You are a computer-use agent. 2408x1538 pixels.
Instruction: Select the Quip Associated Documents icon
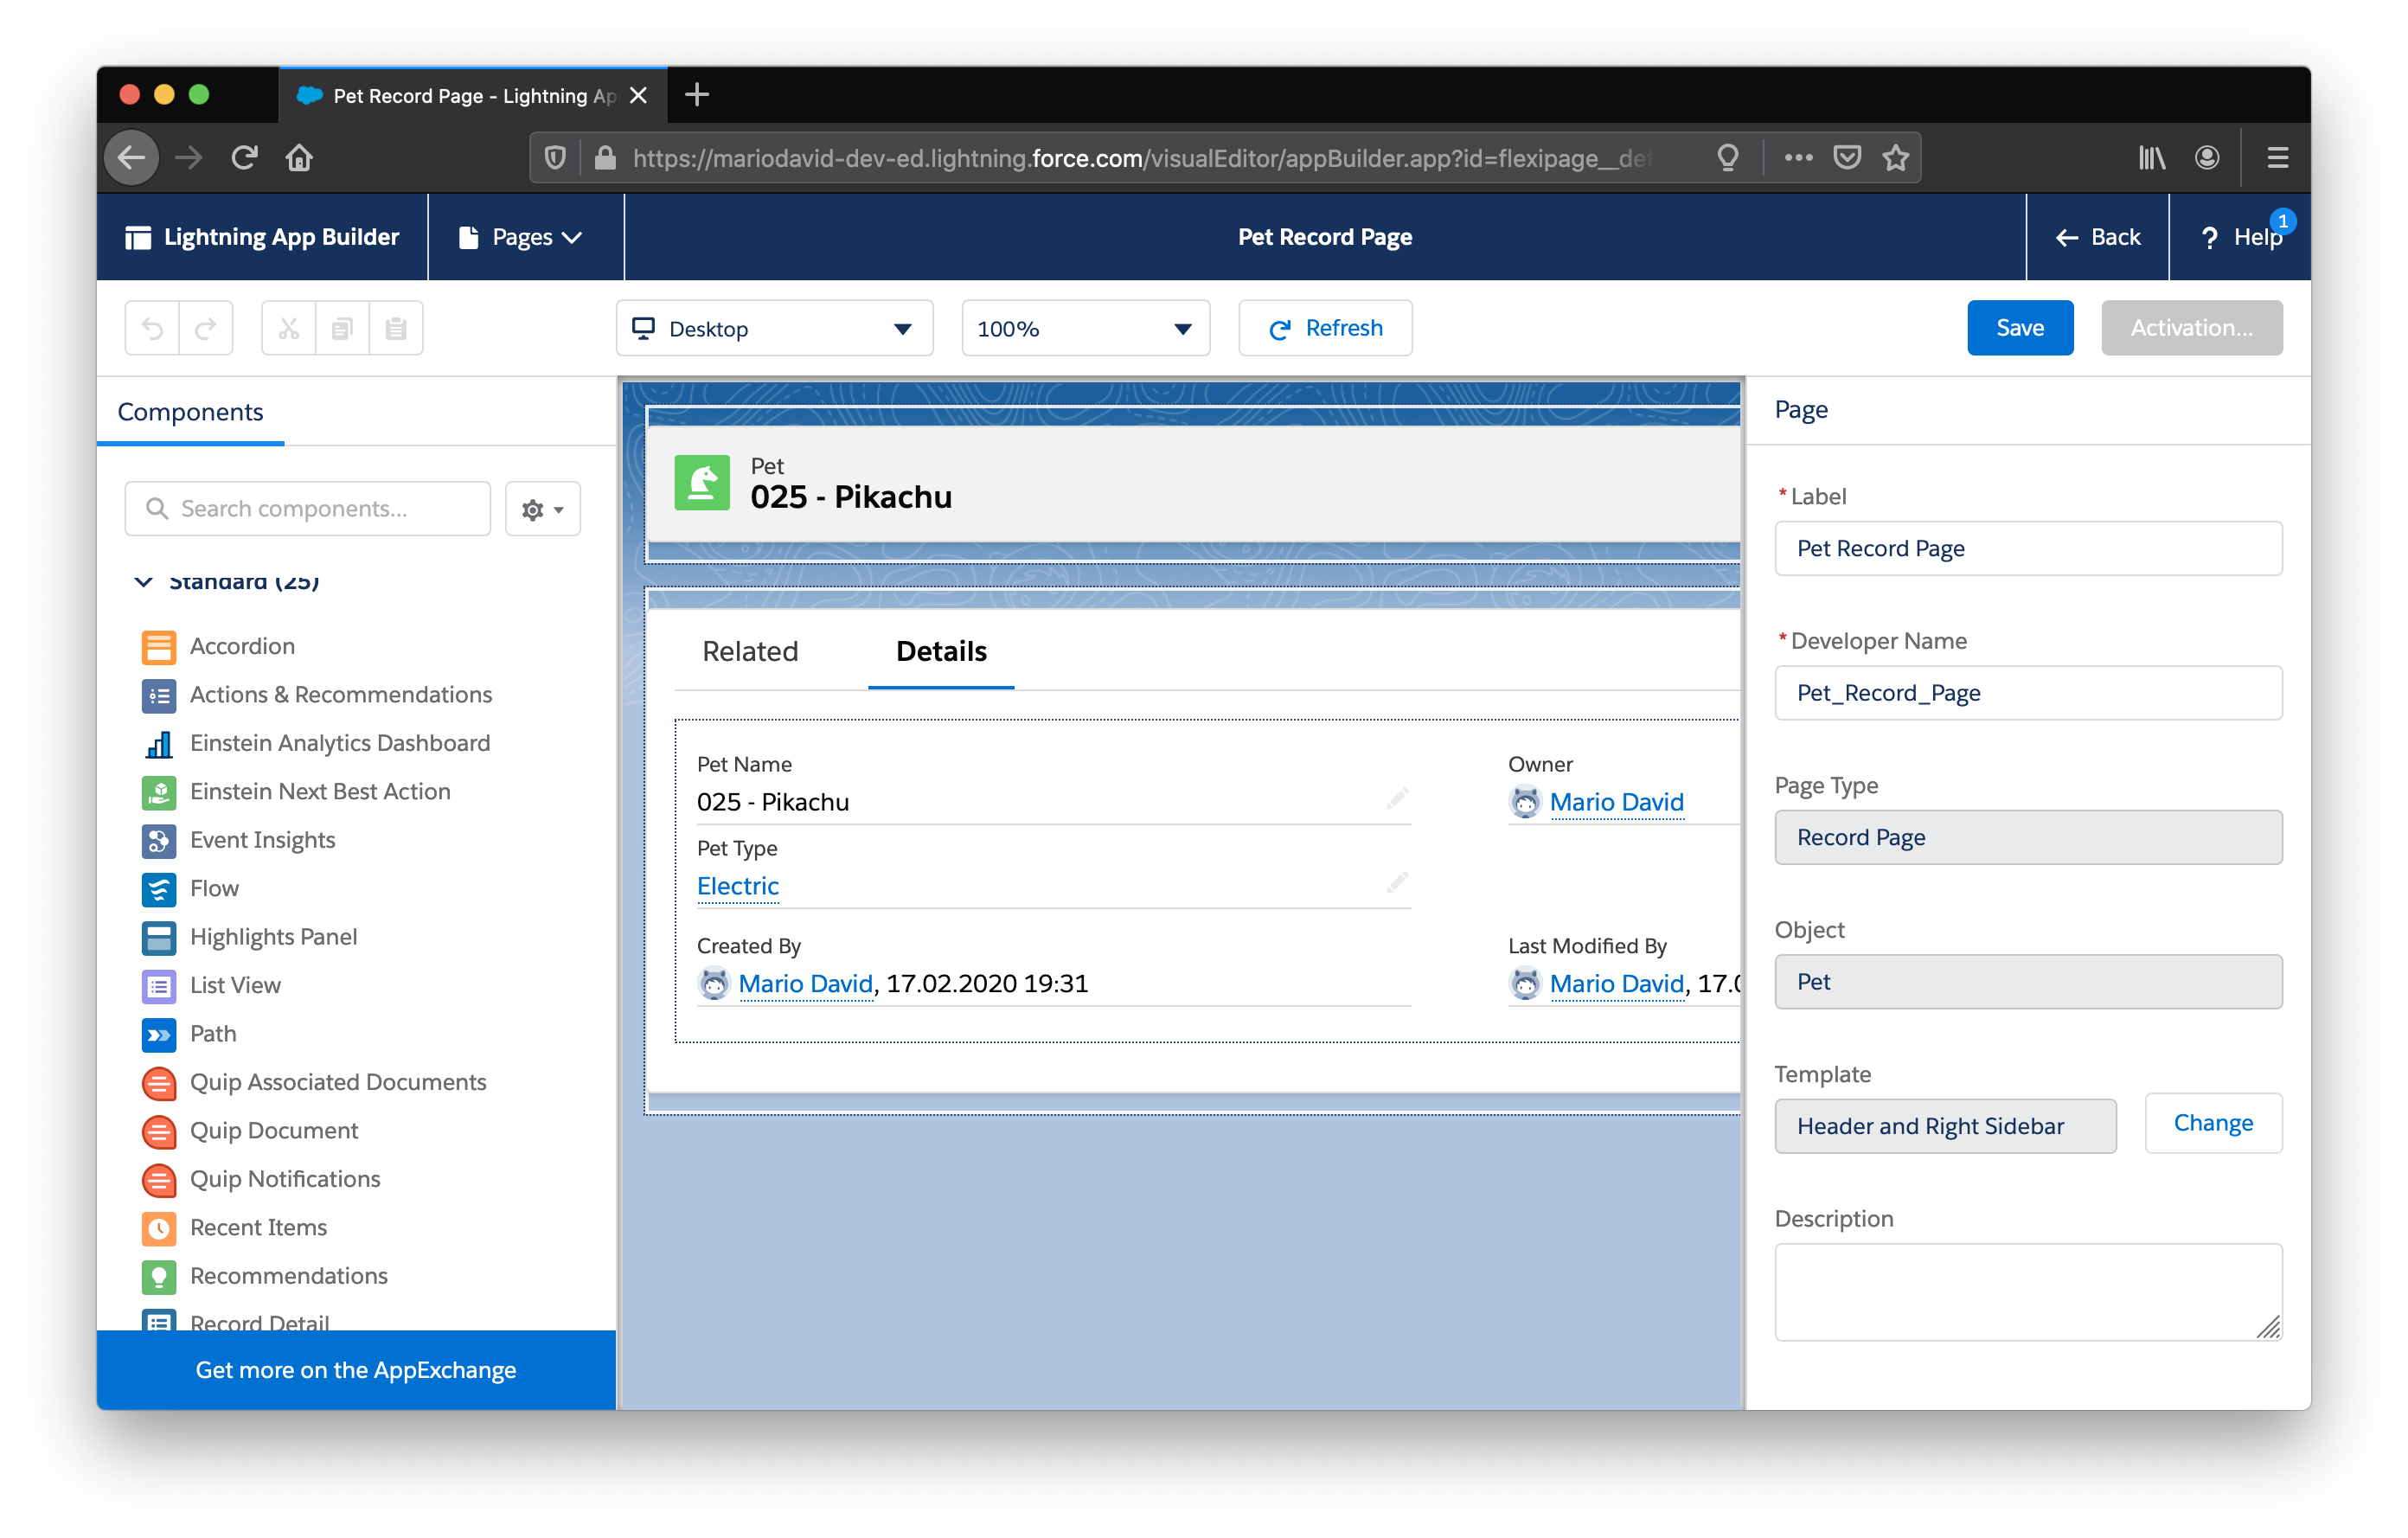click(159, 1083)
